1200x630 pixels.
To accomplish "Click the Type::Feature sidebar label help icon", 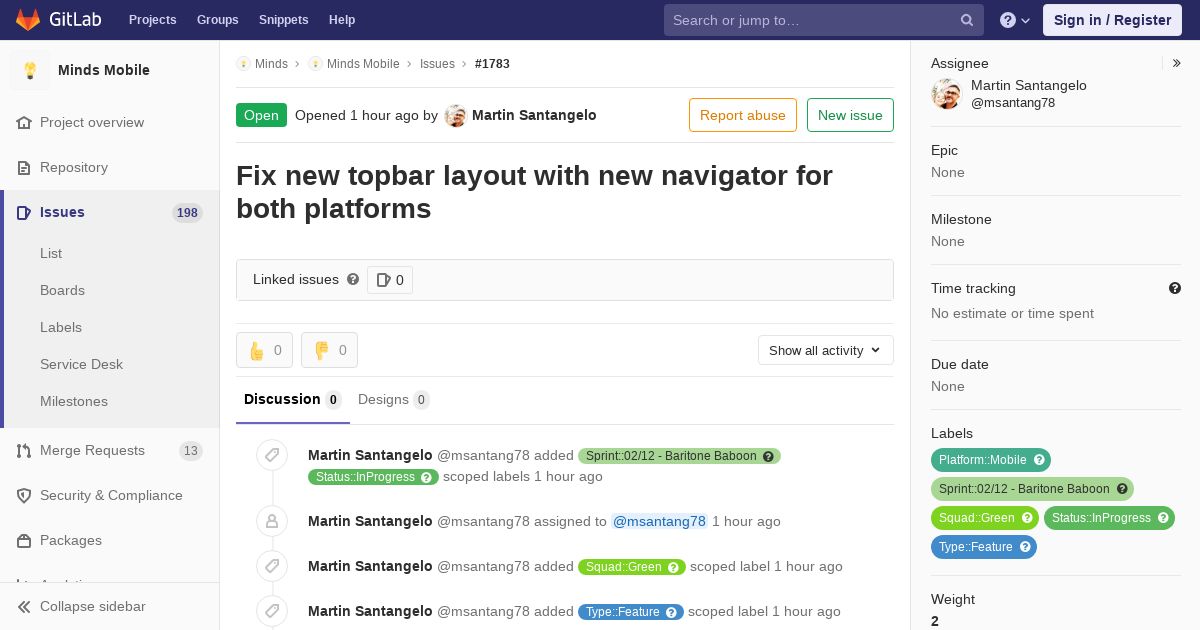I will (1025, 547).
